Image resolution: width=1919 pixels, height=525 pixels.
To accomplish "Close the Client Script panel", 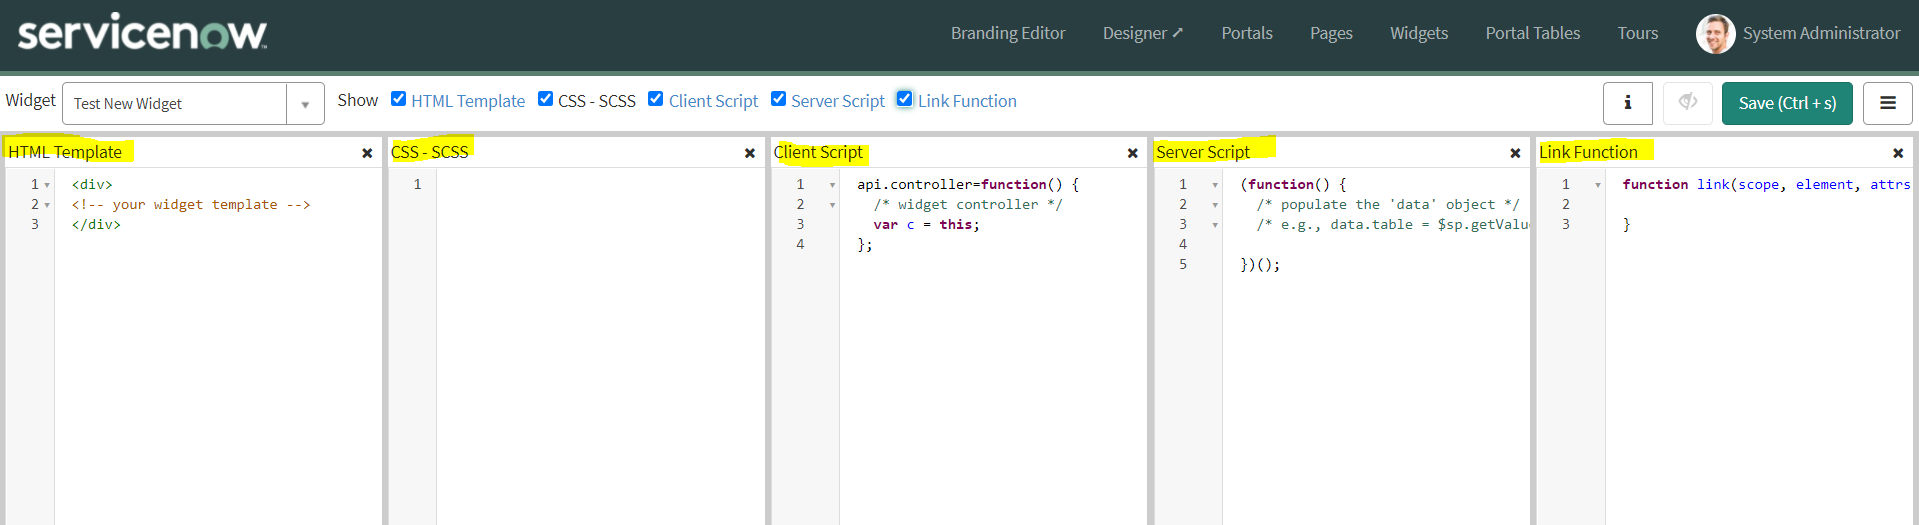I will (x=1132, y=153).
